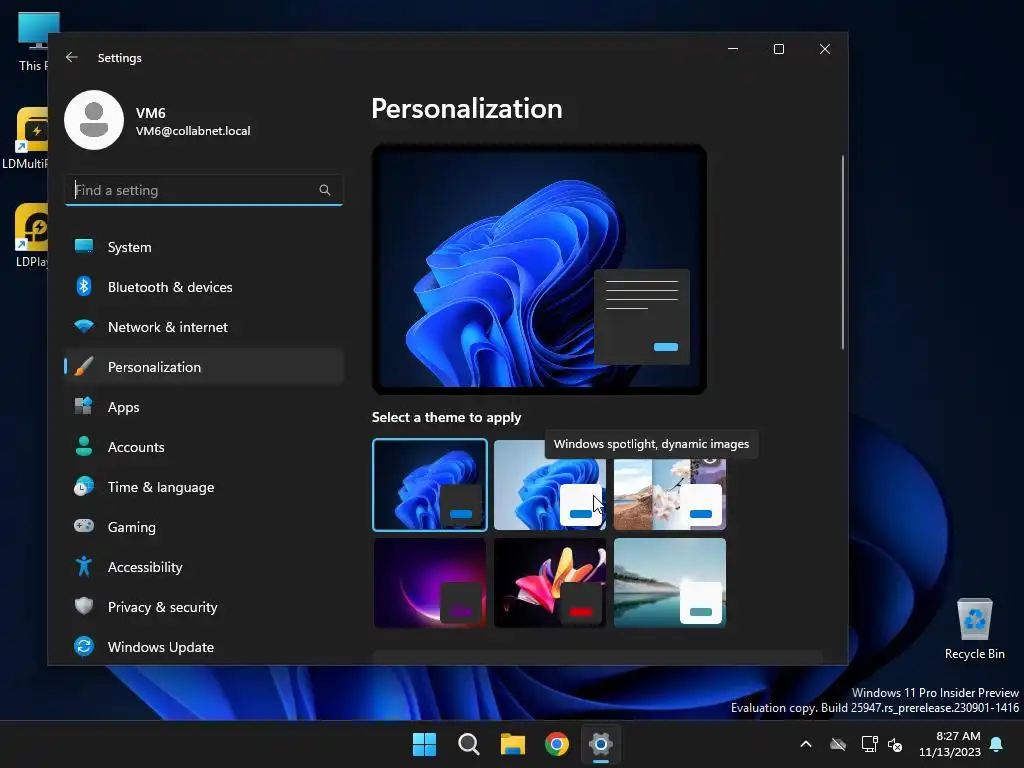Apply the Windows dark bloom theme
This screenshot has width=1024, height=768.
click(x=430, y=485)
